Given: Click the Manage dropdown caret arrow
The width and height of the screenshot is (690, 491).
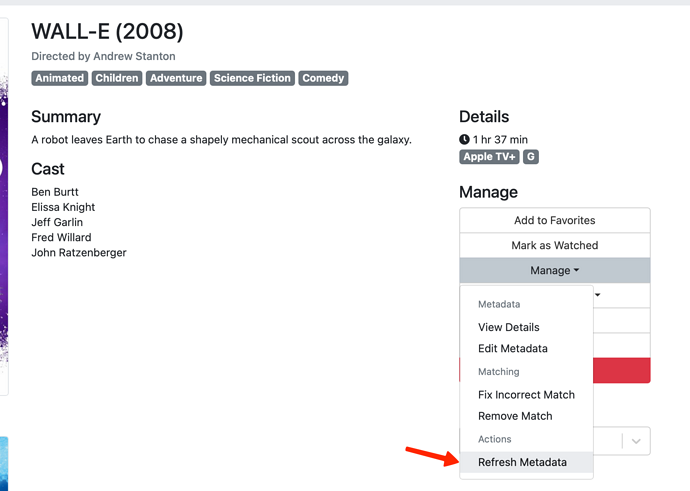Looking at the screenshot, I should coord(576,270).
